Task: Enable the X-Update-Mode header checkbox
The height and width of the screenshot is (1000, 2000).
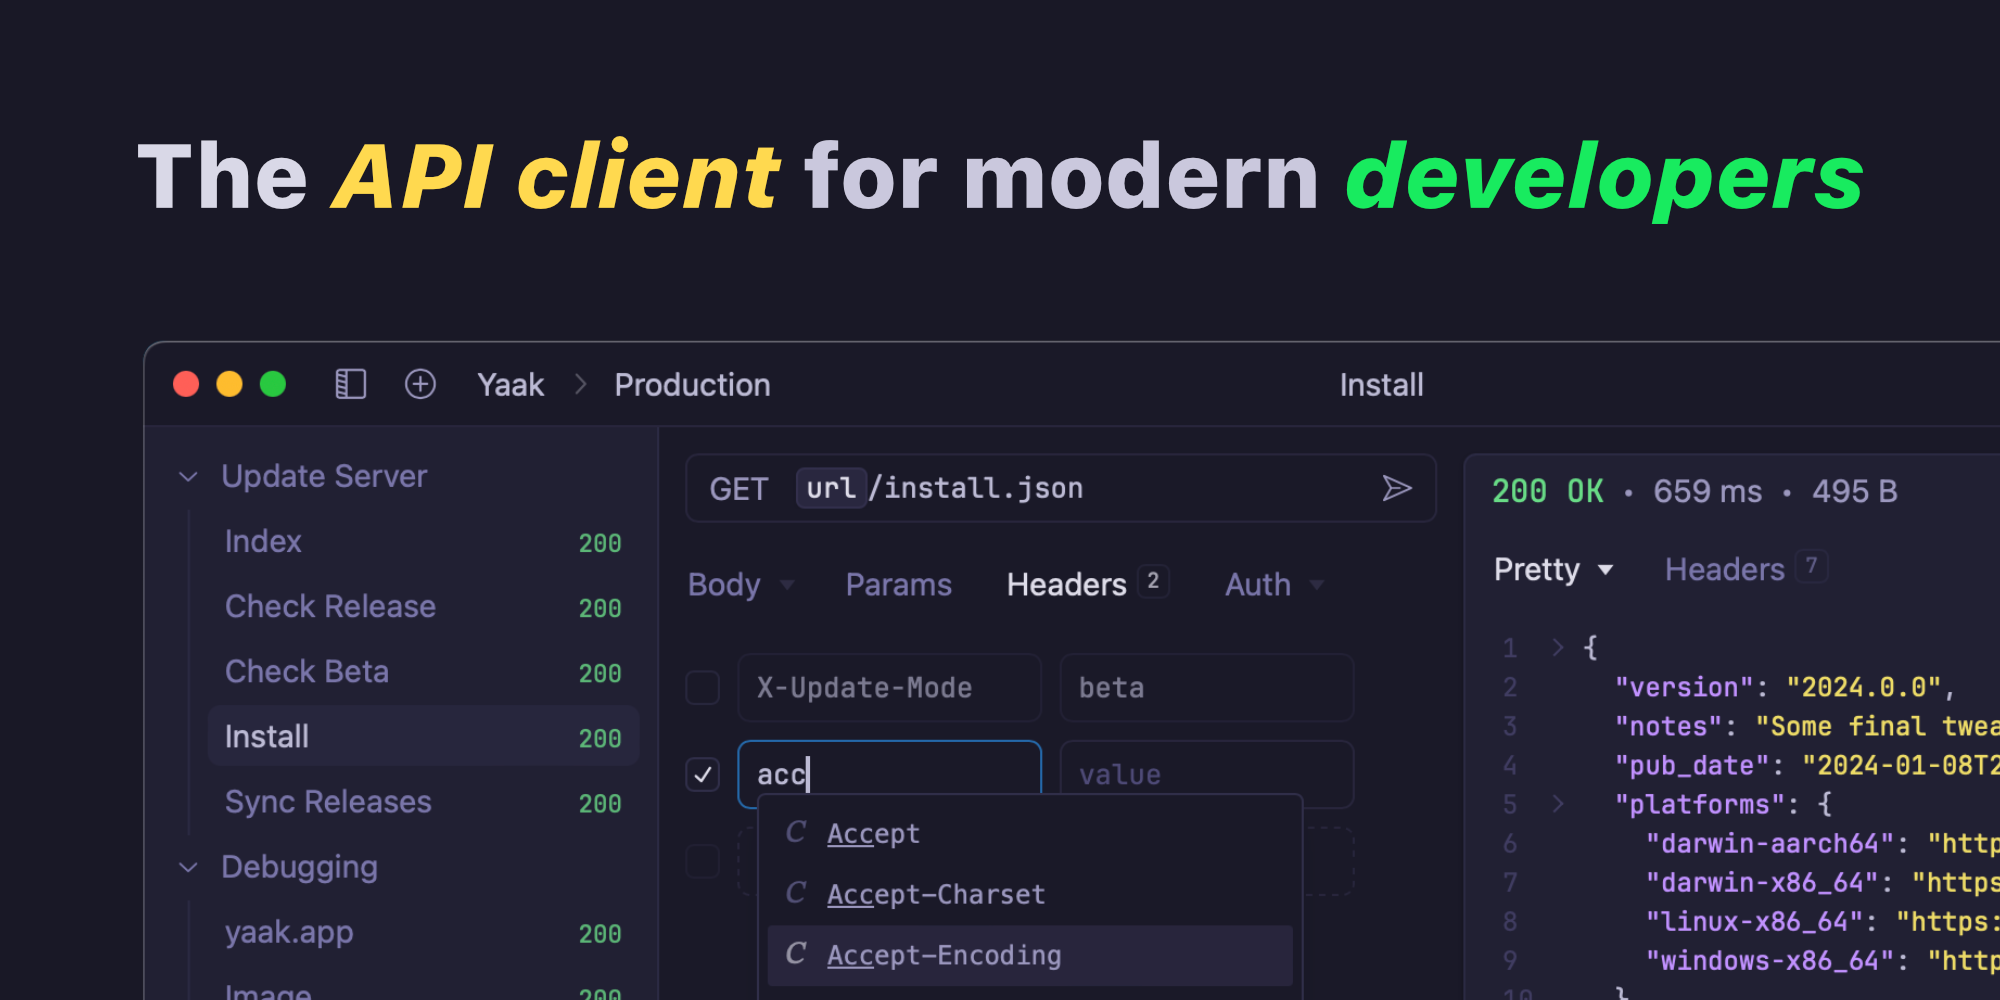Action: coord(702,688)
